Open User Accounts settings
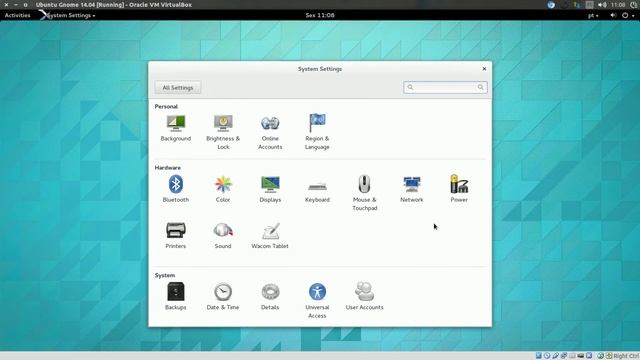The image size is (640, 360). point(364,297)
